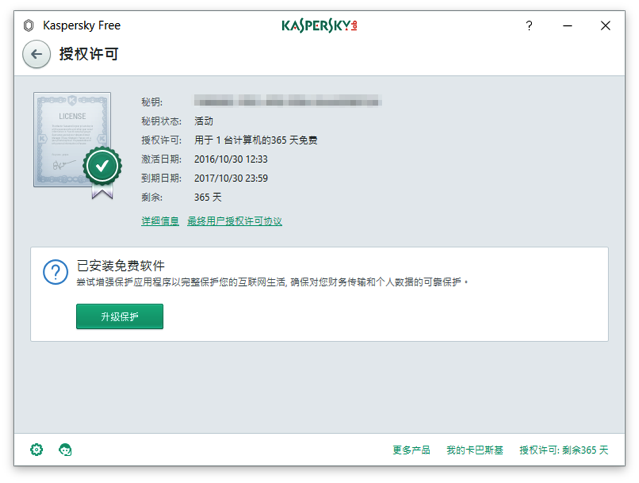Click 授权许可: 剩余365 天 in footer
The width and height of the screenshot is (639, 483).
tap(564, 450)
